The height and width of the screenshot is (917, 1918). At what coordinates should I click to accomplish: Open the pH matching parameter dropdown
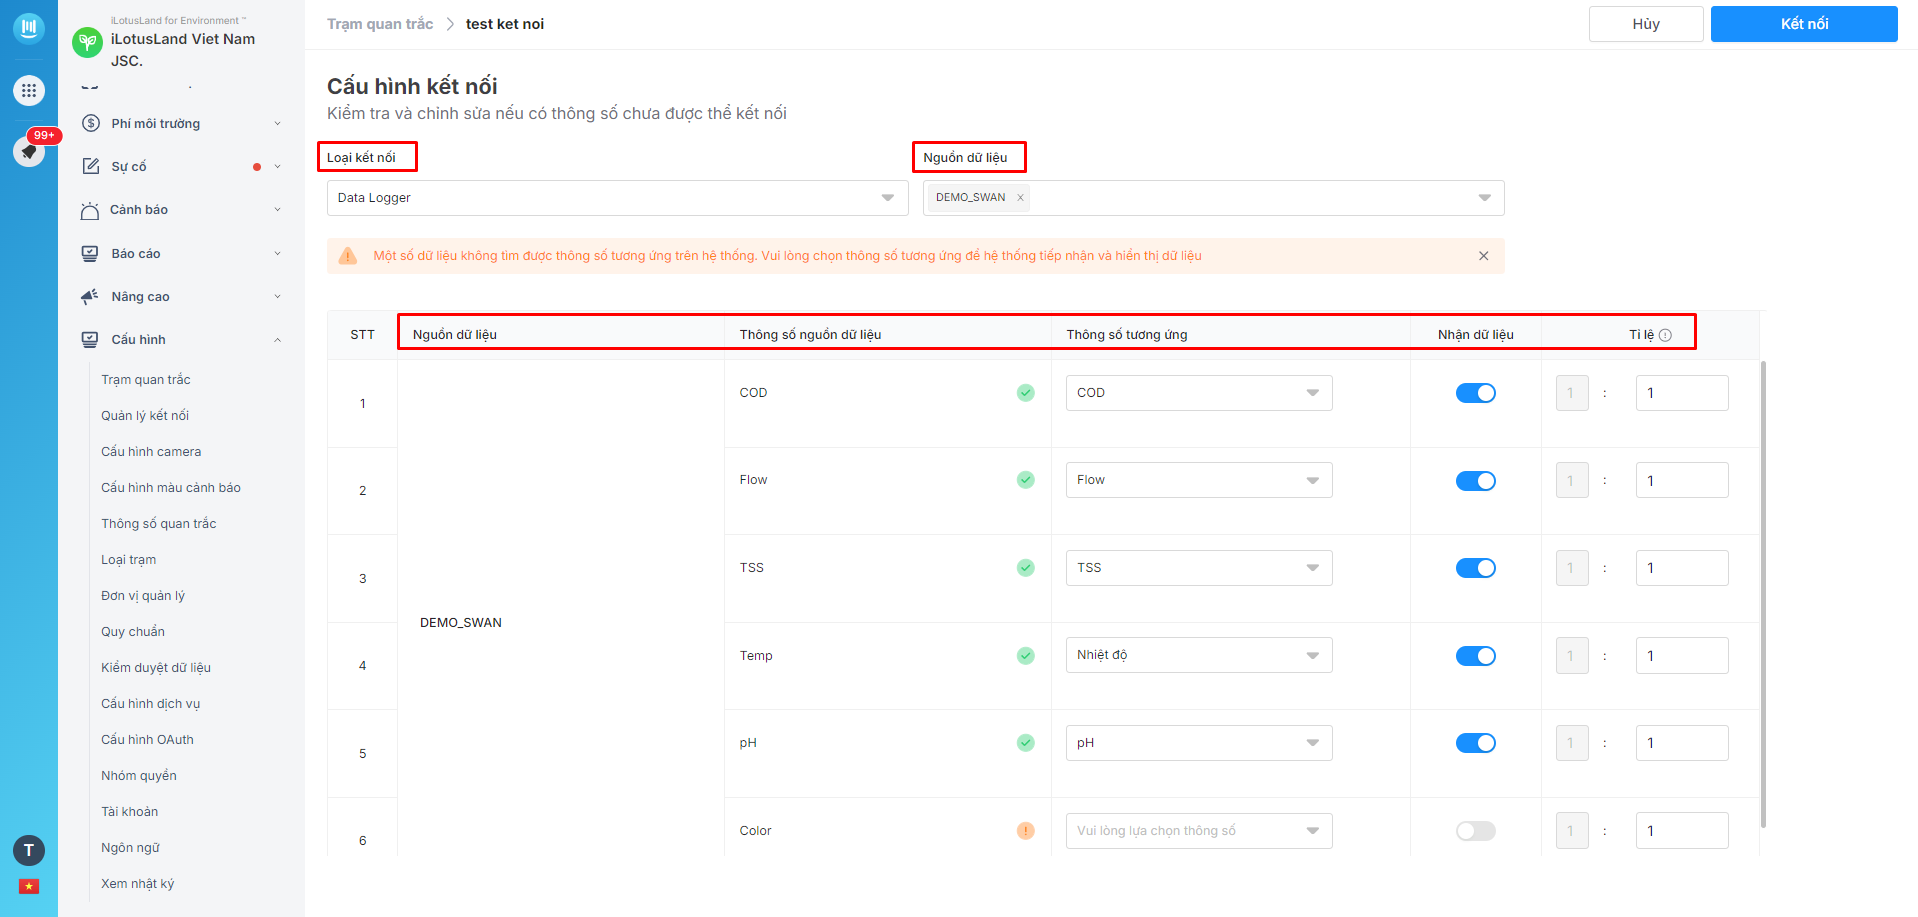point(1199,743)
